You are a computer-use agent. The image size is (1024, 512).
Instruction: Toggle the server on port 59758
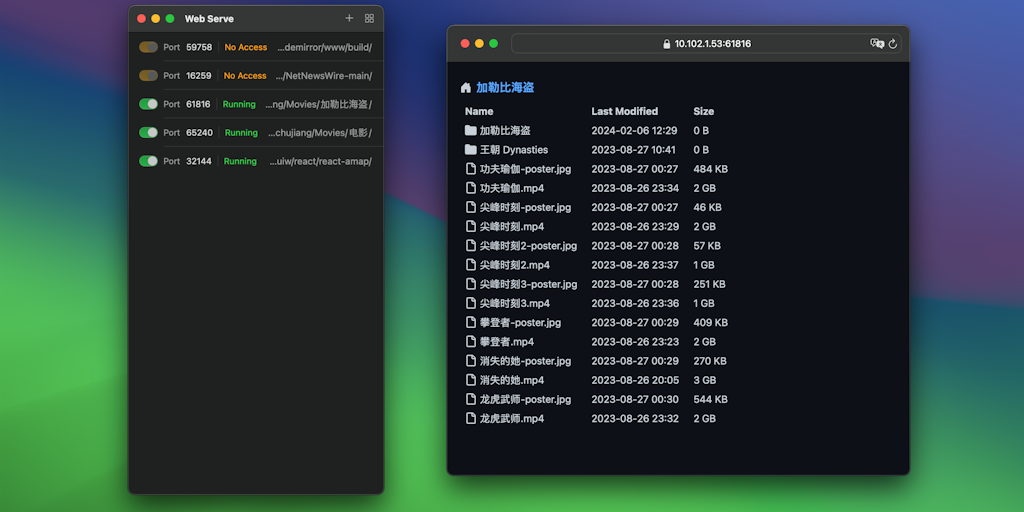(148, 47)
